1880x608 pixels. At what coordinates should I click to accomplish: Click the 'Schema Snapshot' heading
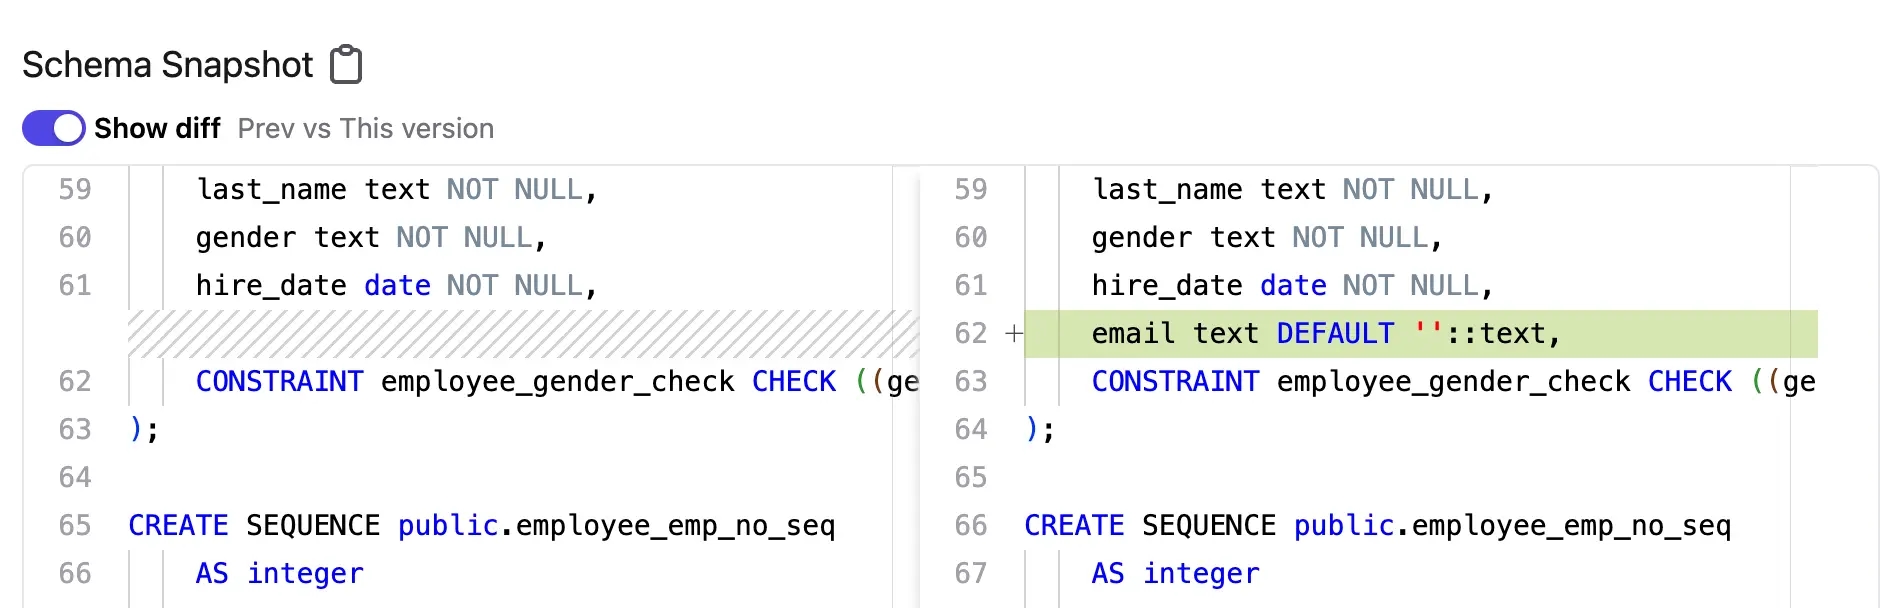tap(168, 65)
